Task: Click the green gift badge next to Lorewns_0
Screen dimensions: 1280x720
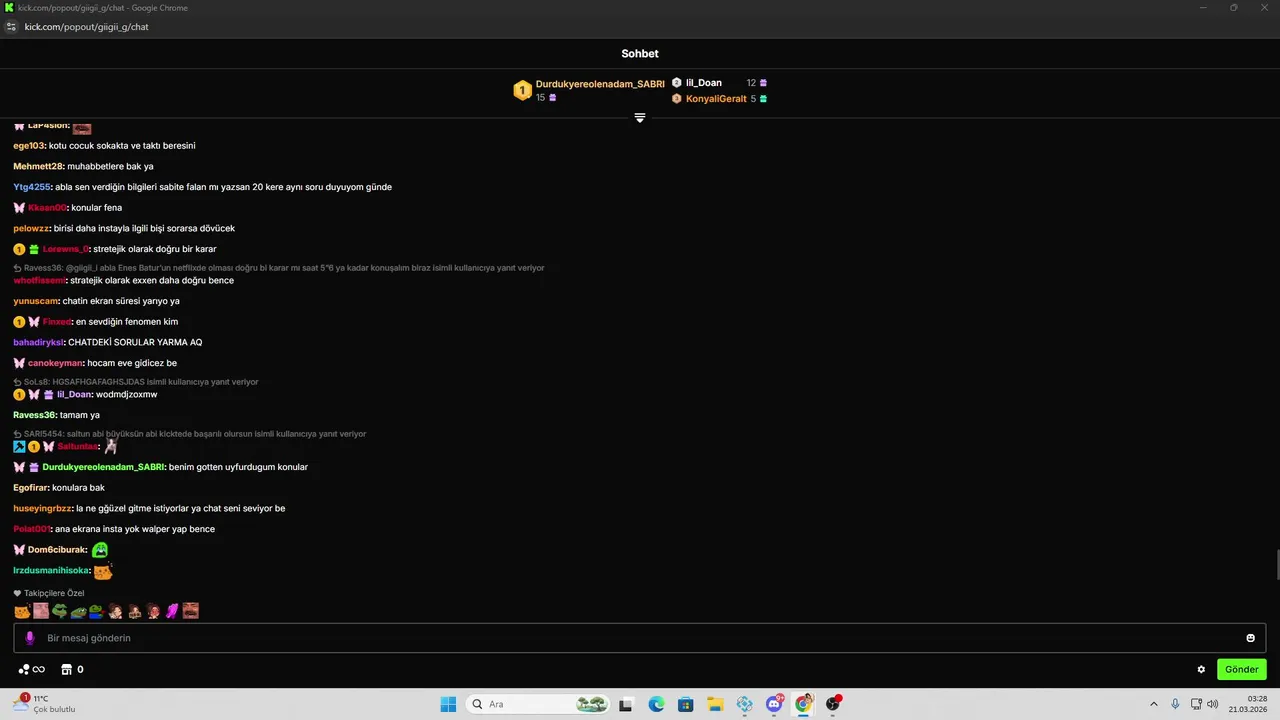Action: tap(34, 249)
